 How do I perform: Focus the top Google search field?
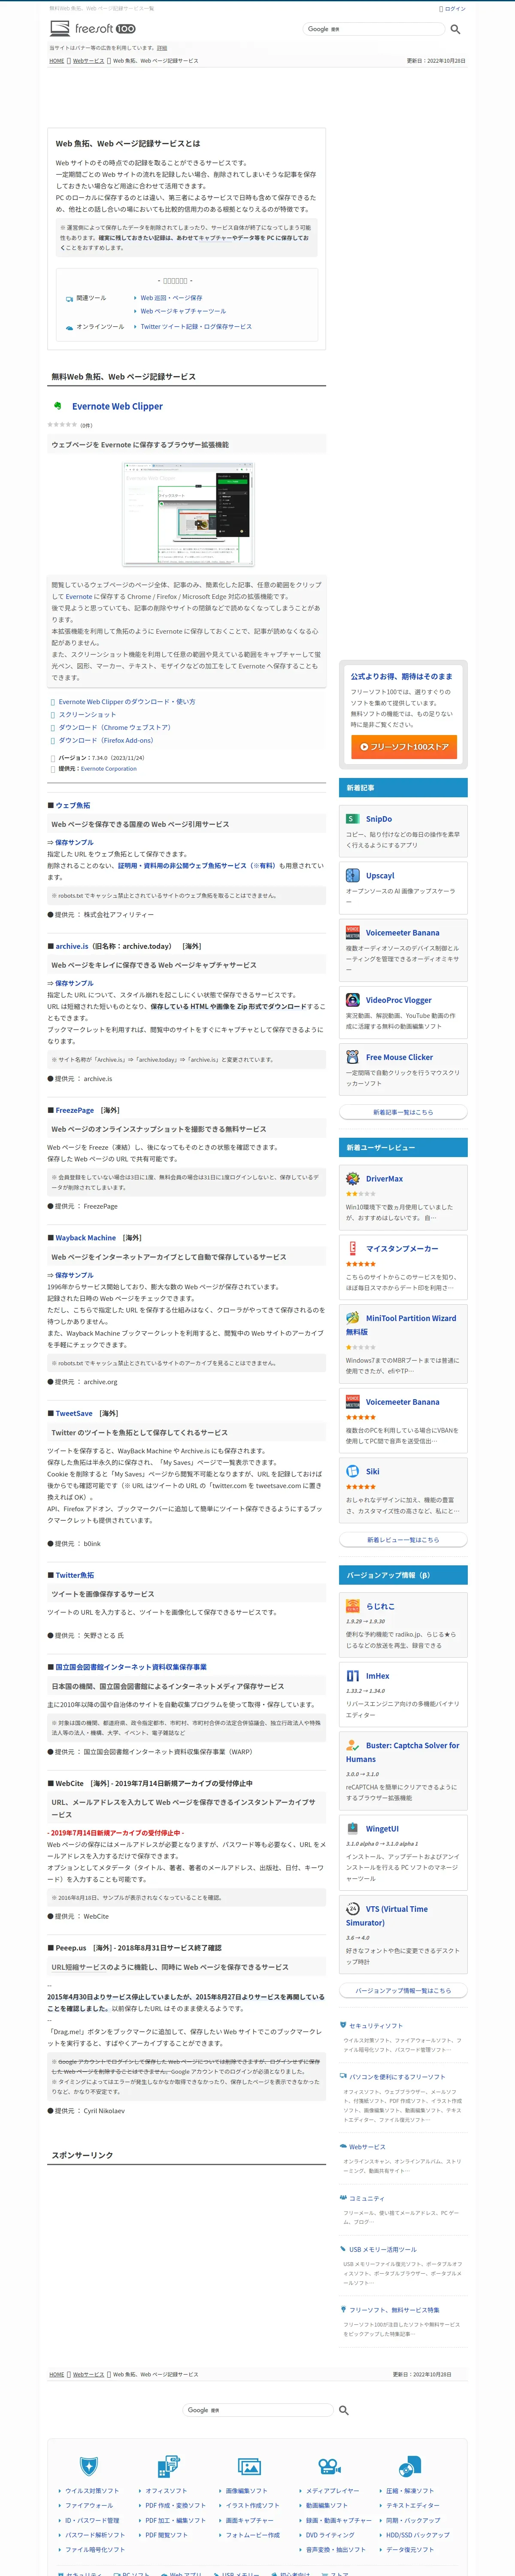pos(373,29)
